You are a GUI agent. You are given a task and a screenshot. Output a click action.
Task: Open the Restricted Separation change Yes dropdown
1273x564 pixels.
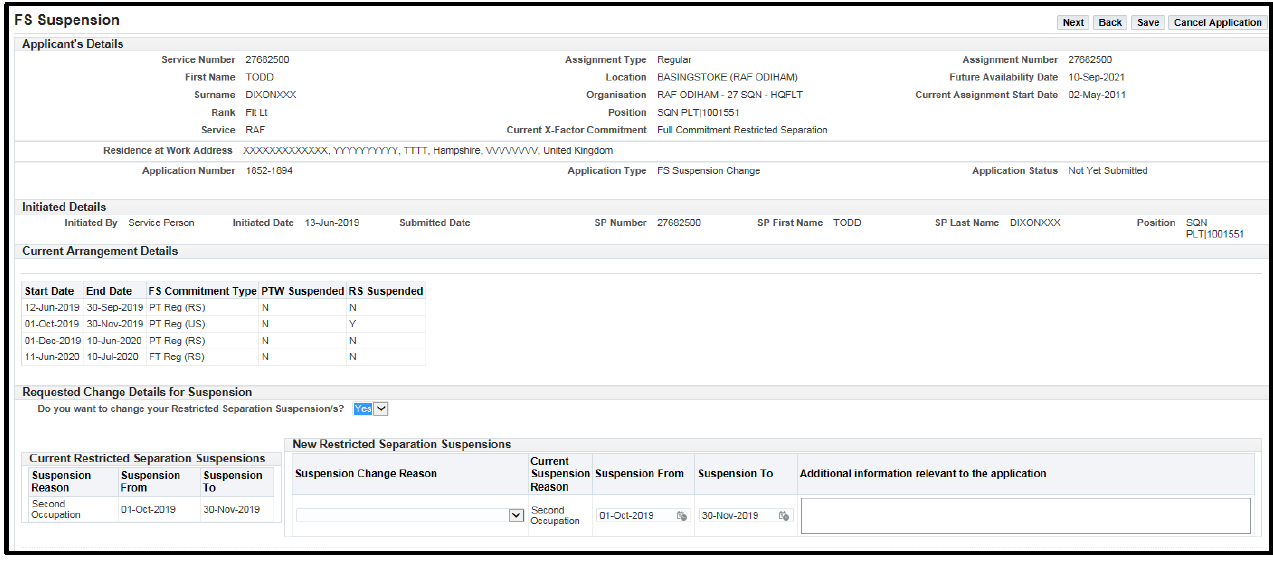(371, 408)
